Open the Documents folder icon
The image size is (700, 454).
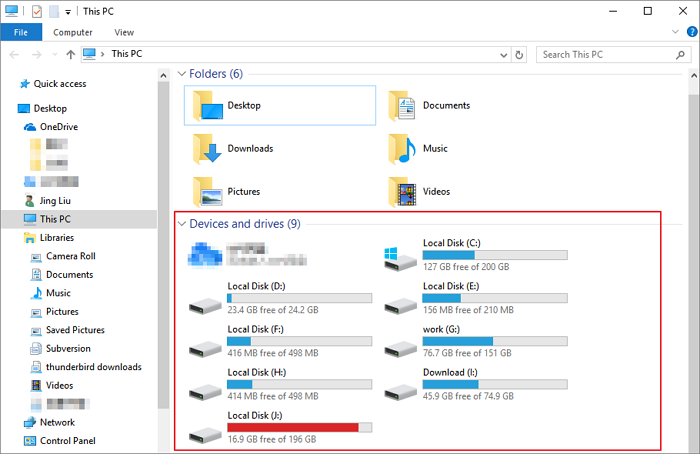tap(402, 105)
